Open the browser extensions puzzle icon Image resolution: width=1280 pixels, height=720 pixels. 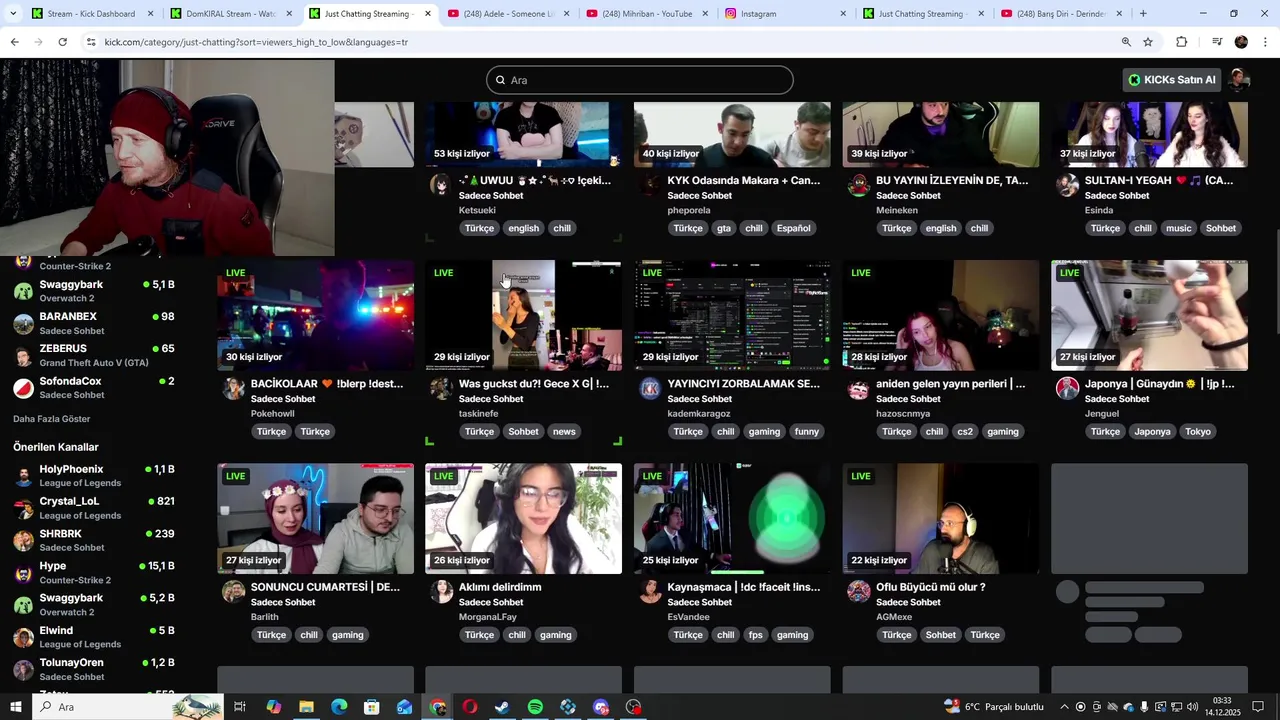[x=1182, y=42]
